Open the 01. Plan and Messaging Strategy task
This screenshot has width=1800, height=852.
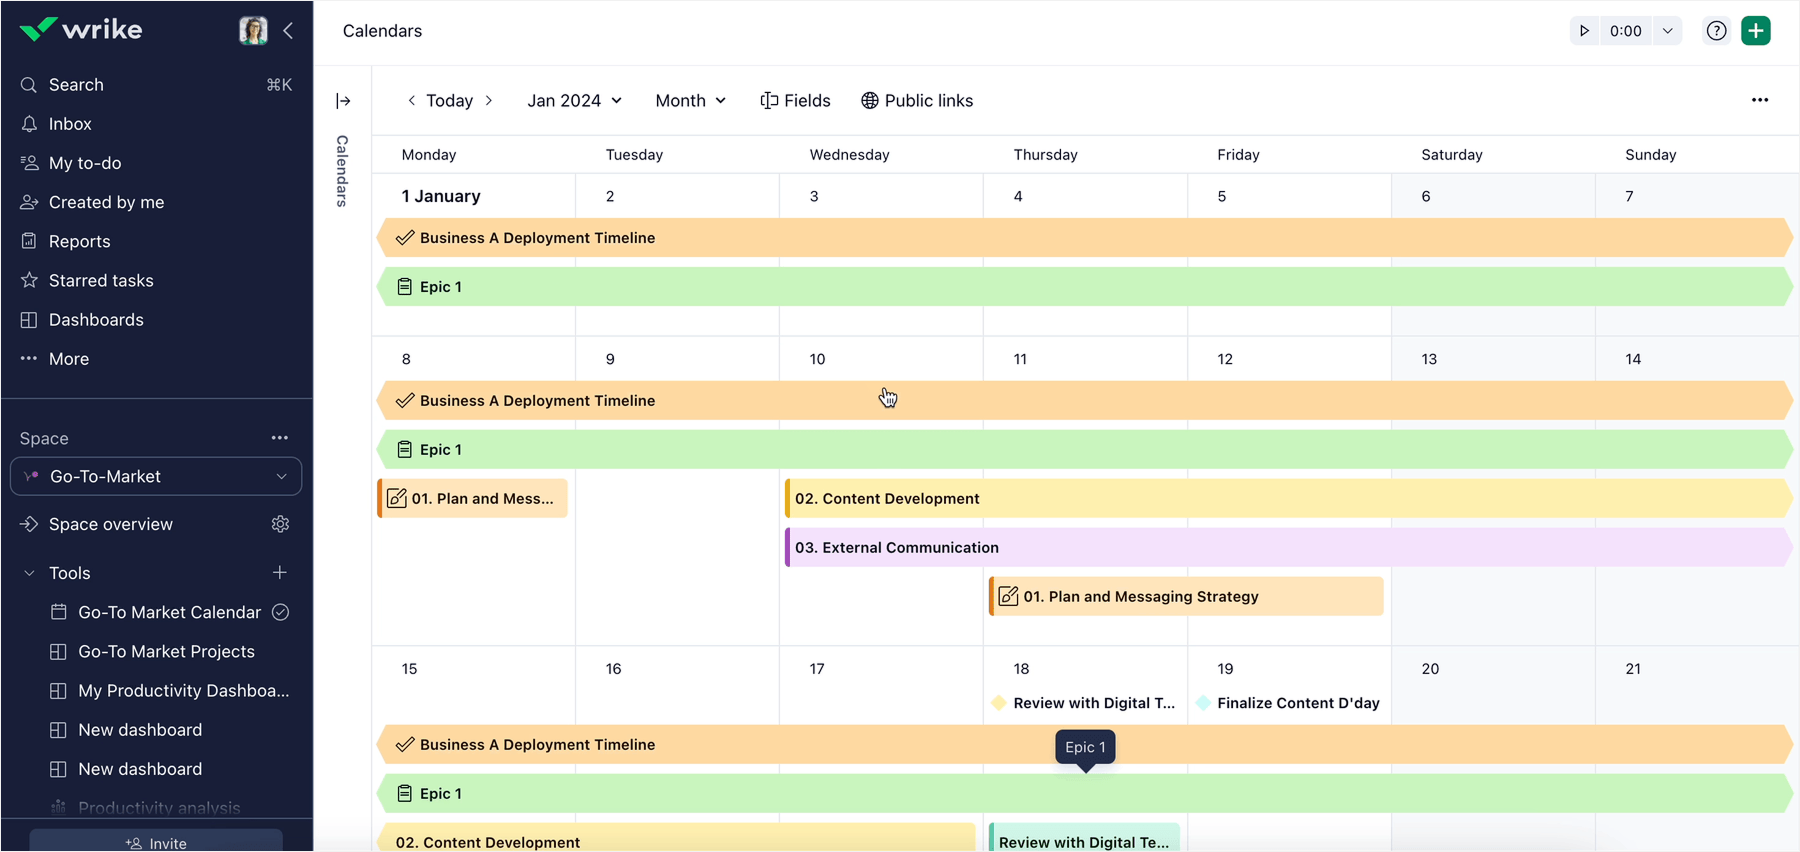1186,596
